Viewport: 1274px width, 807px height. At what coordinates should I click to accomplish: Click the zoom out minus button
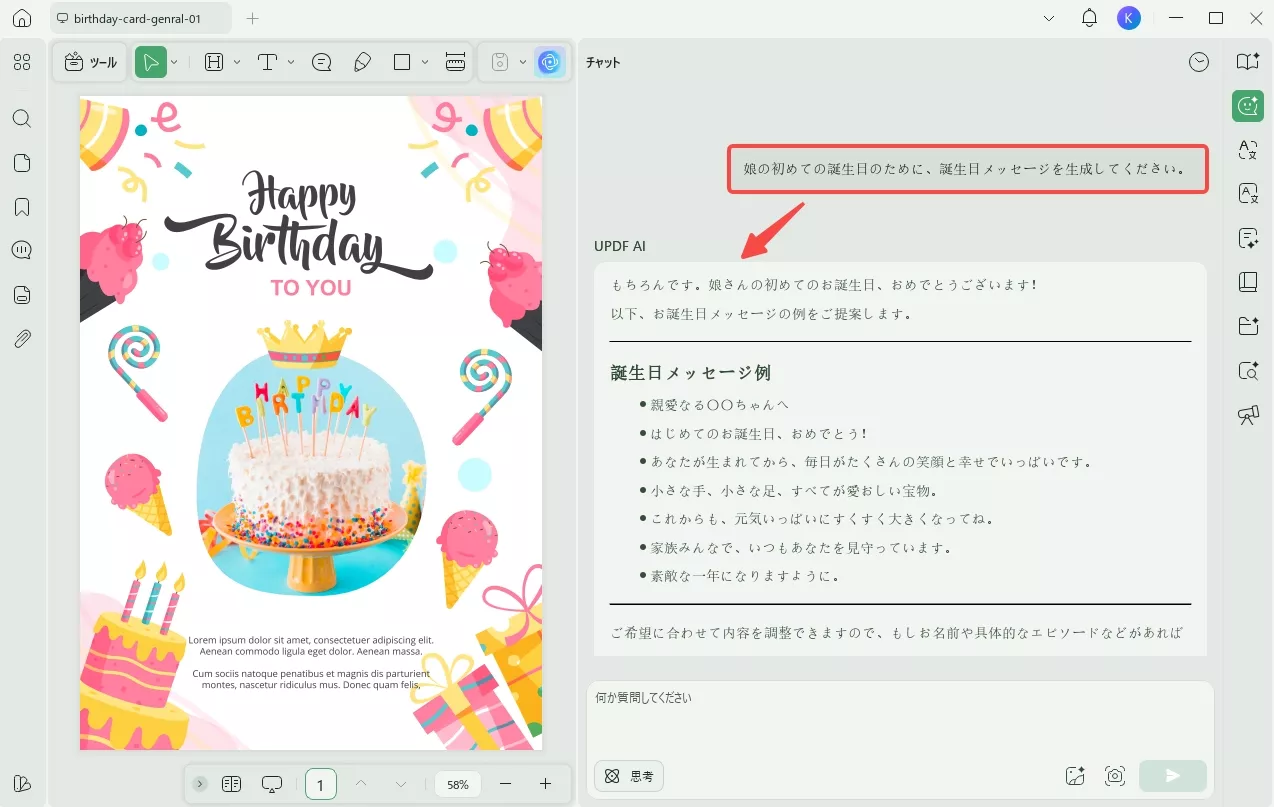pyautogui.click(x=506, y=784)
